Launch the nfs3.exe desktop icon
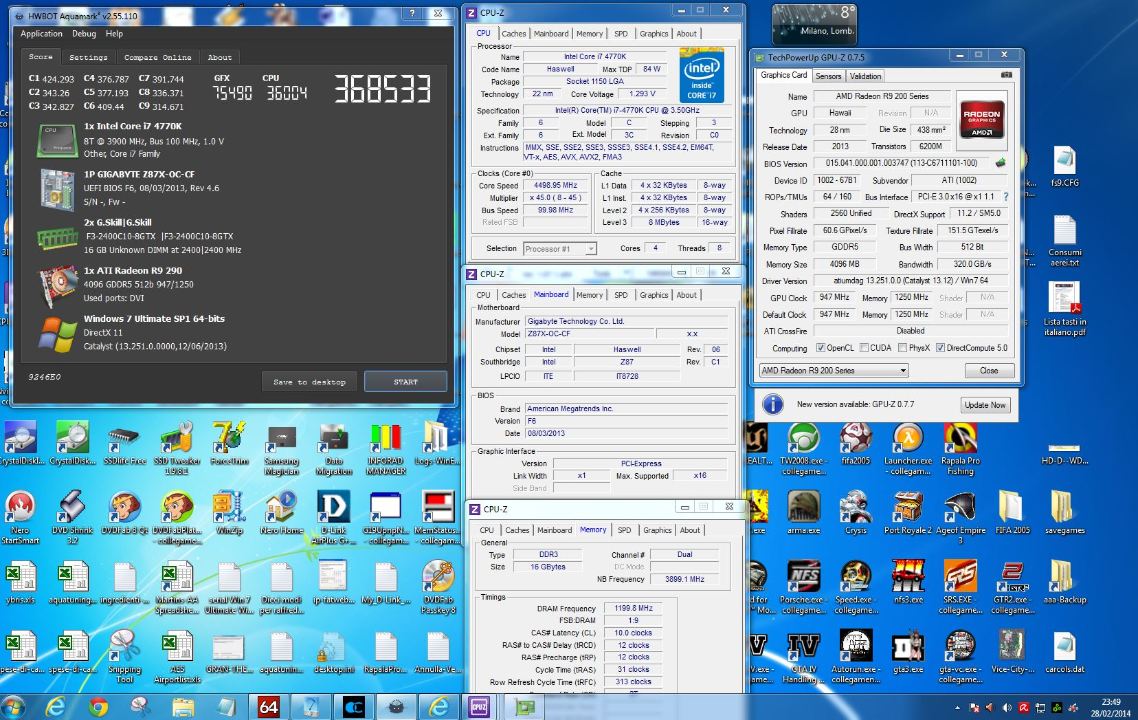1138x720 pixels. [908, 582]
